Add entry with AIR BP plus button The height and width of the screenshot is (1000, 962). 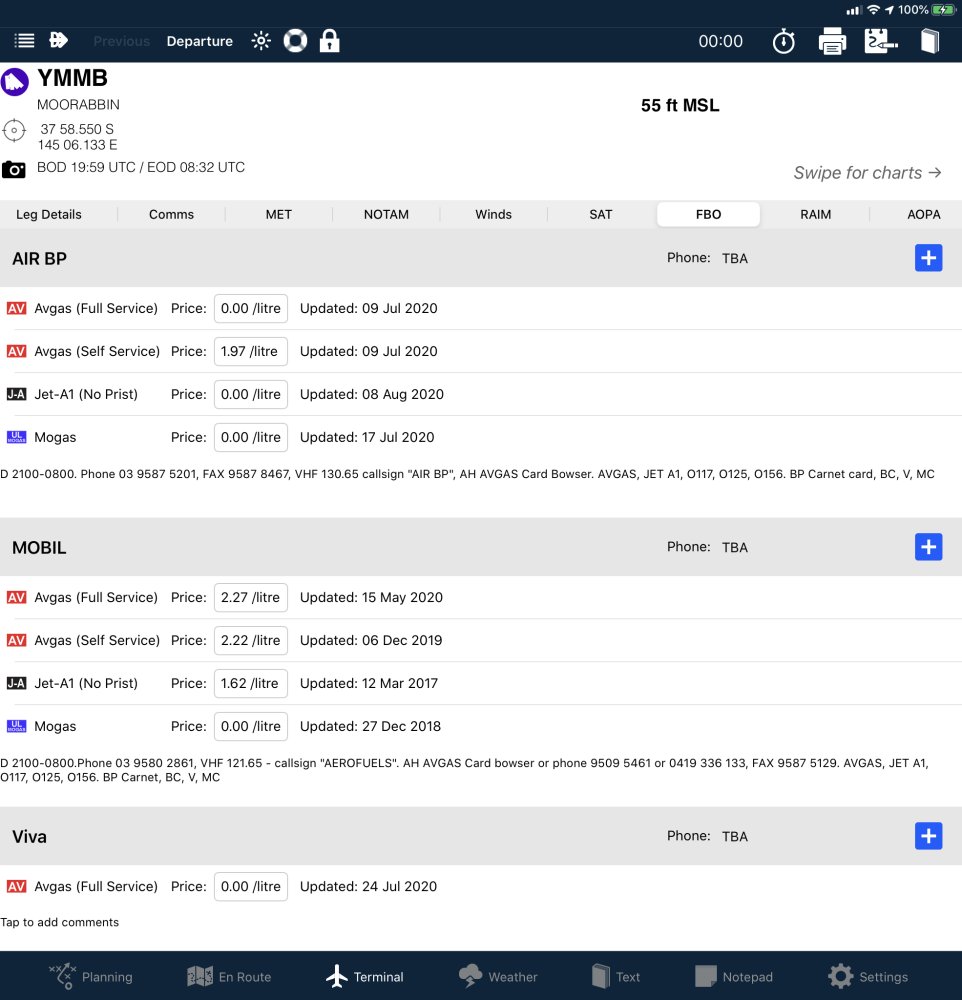(x=928, y=258)
